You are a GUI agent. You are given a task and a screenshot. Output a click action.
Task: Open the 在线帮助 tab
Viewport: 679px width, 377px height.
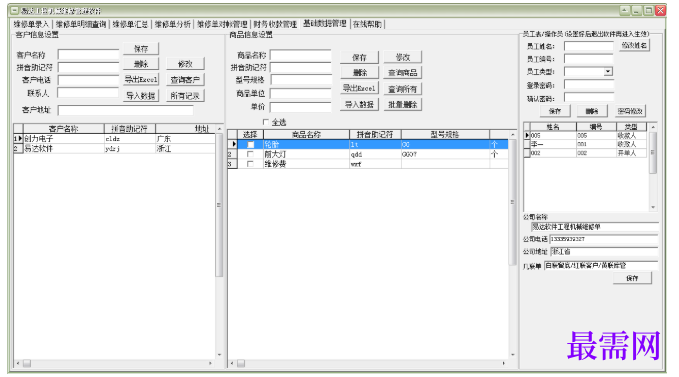click(367, 24)
